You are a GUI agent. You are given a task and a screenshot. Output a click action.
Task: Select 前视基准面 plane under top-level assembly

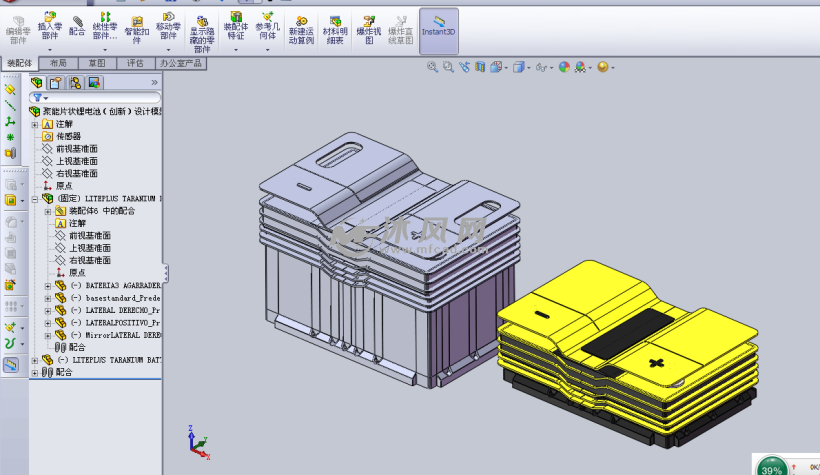click(76, 148)
